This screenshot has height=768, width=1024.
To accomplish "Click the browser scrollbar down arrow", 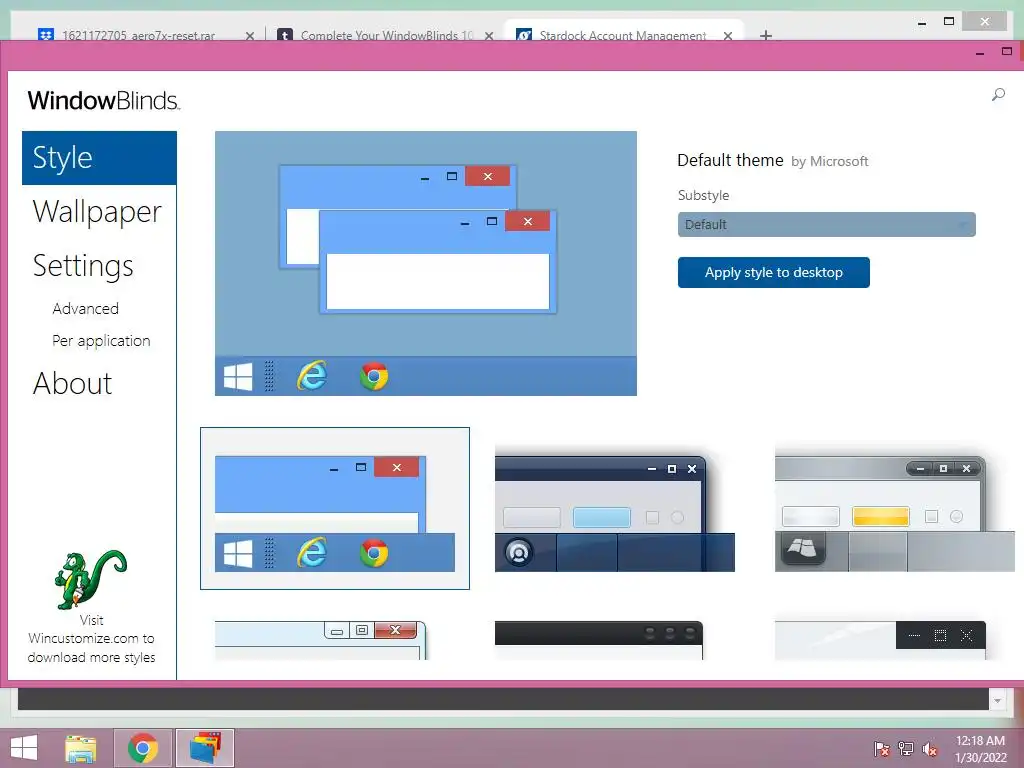I will 997,701.
